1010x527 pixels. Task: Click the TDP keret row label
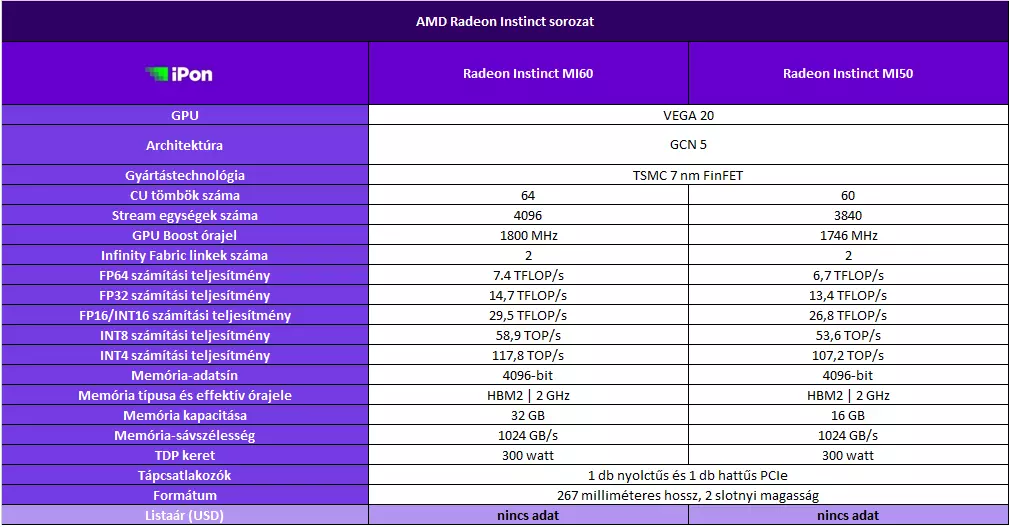pyautogui.click(x=185, y=455)
